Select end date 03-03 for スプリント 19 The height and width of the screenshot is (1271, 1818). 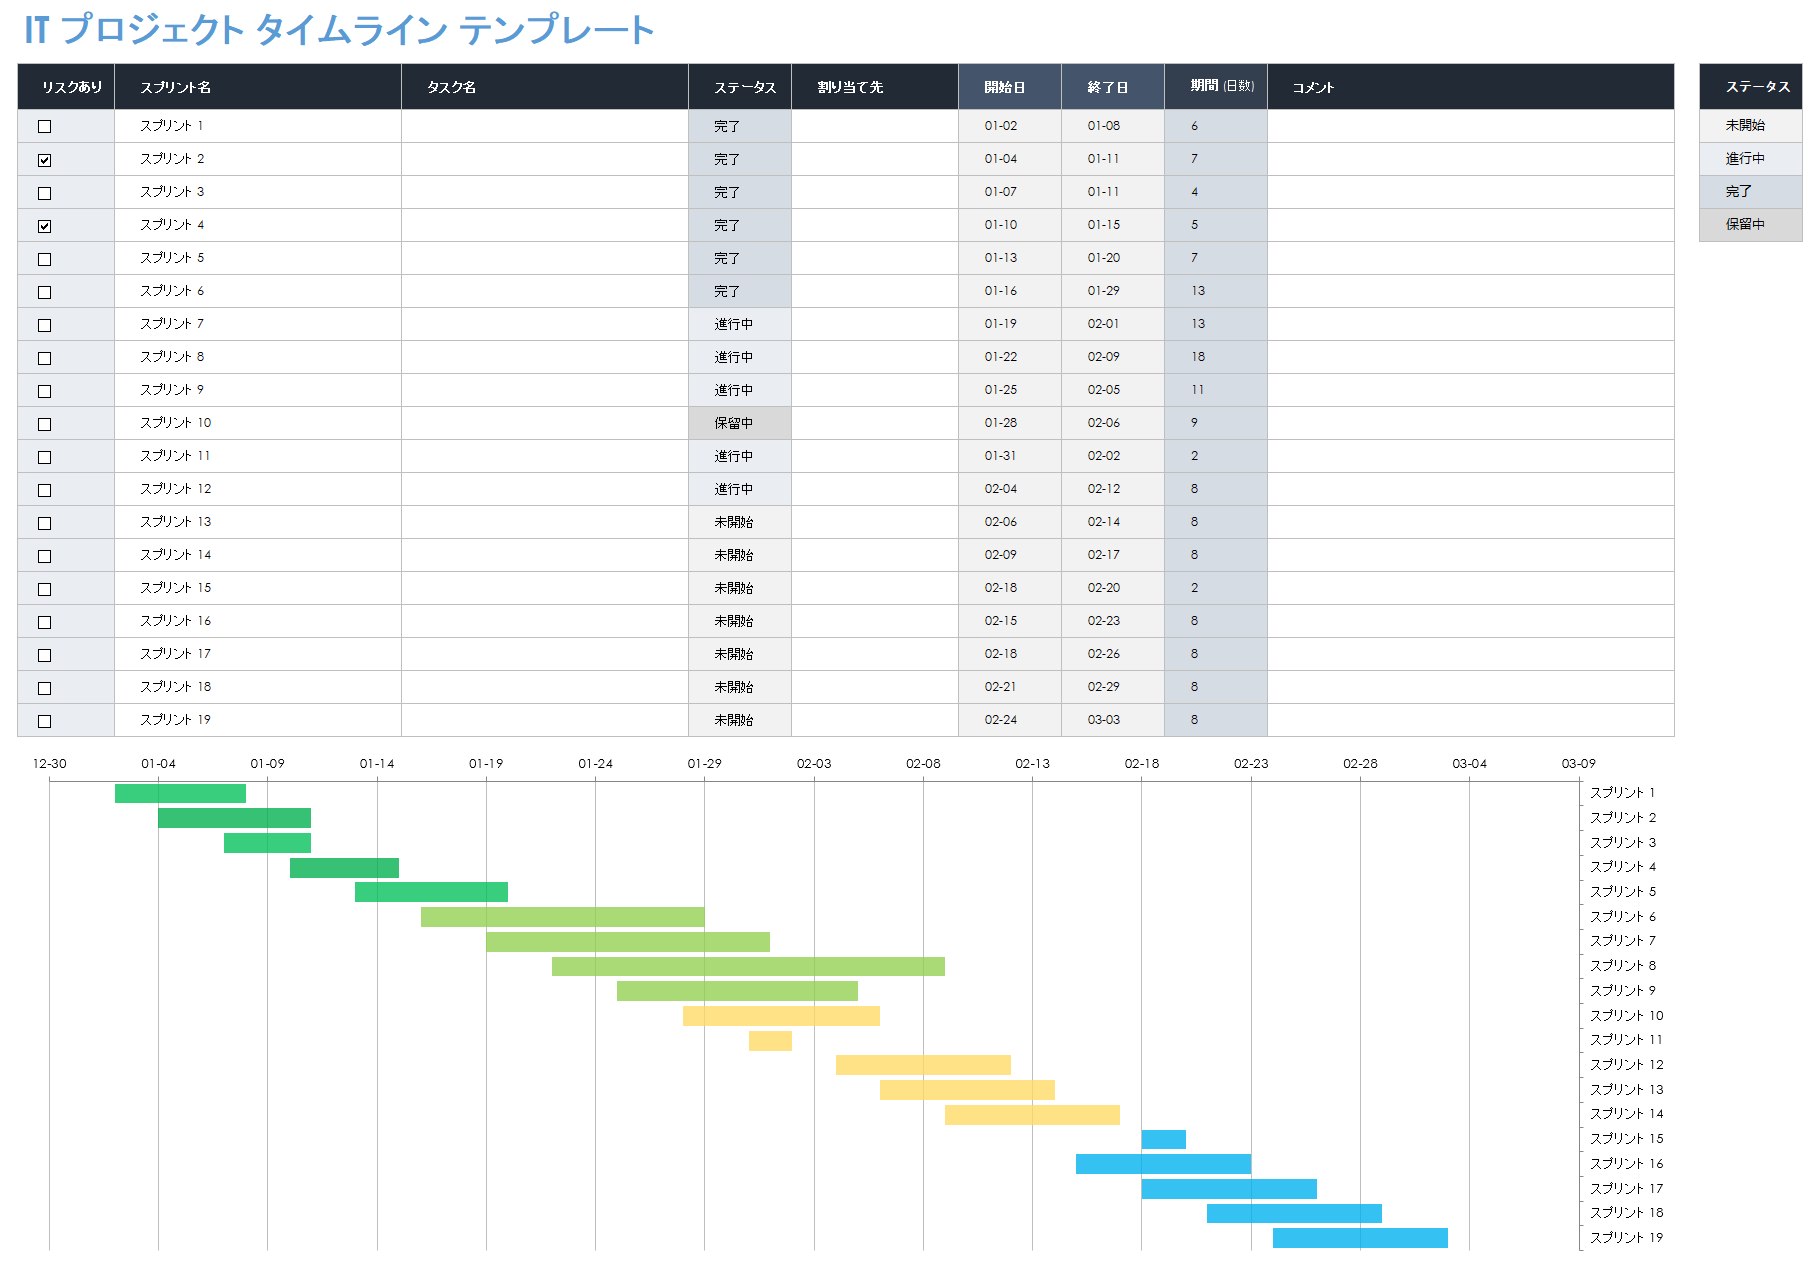1113,720
